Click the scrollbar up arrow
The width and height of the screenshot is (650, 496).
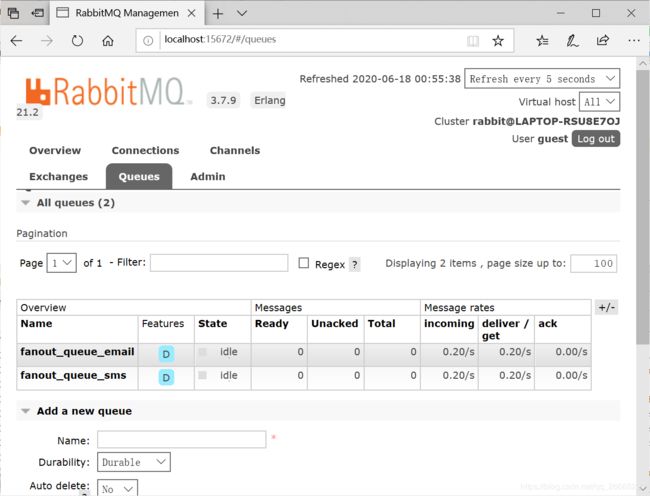coord(643,63)
